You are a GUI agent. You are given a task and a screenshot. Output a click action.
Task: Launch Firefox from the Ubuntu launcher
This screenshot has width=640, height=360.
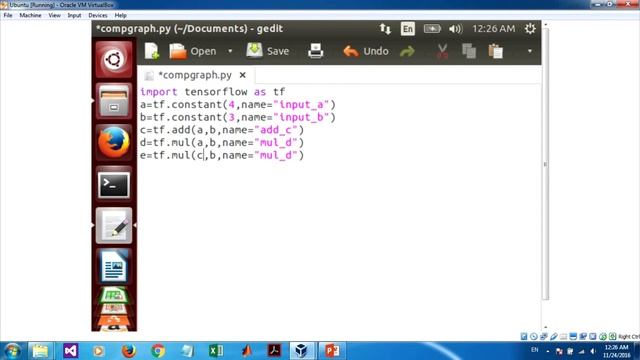[x=114, y=142]
